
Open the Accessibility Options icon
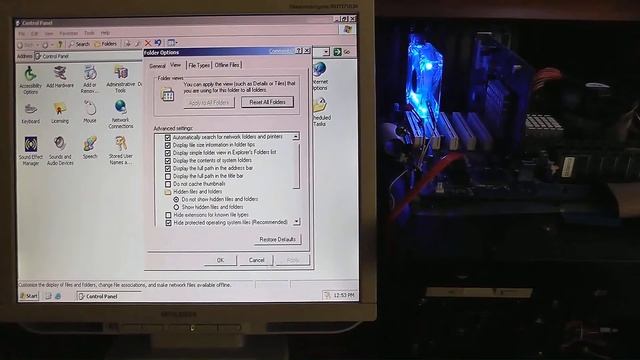point(30,80)
